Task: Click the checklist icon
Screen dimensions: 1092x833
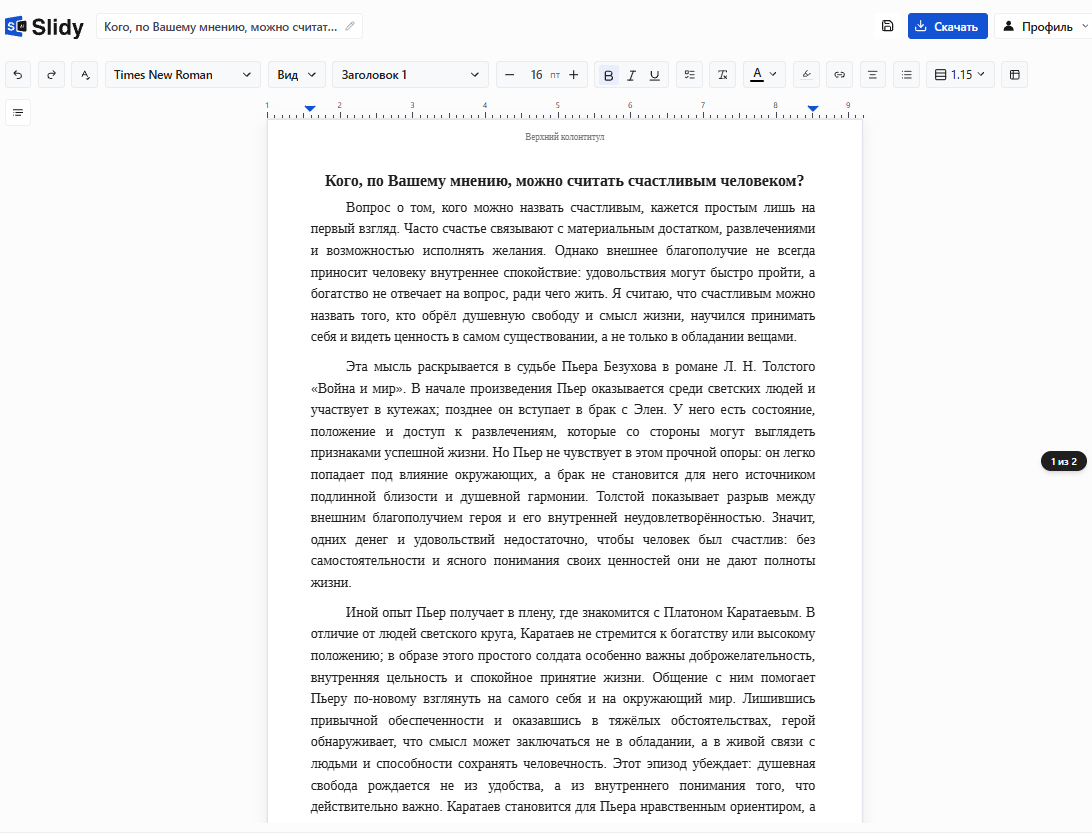Action: coord(689,75)
